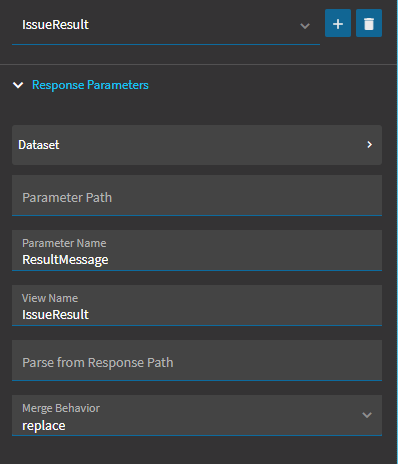Screen dimensions: 398x464
Task: Open the IssueResult dropdown arrow at top
Action: pyautogui.click(x=305, y=26)
